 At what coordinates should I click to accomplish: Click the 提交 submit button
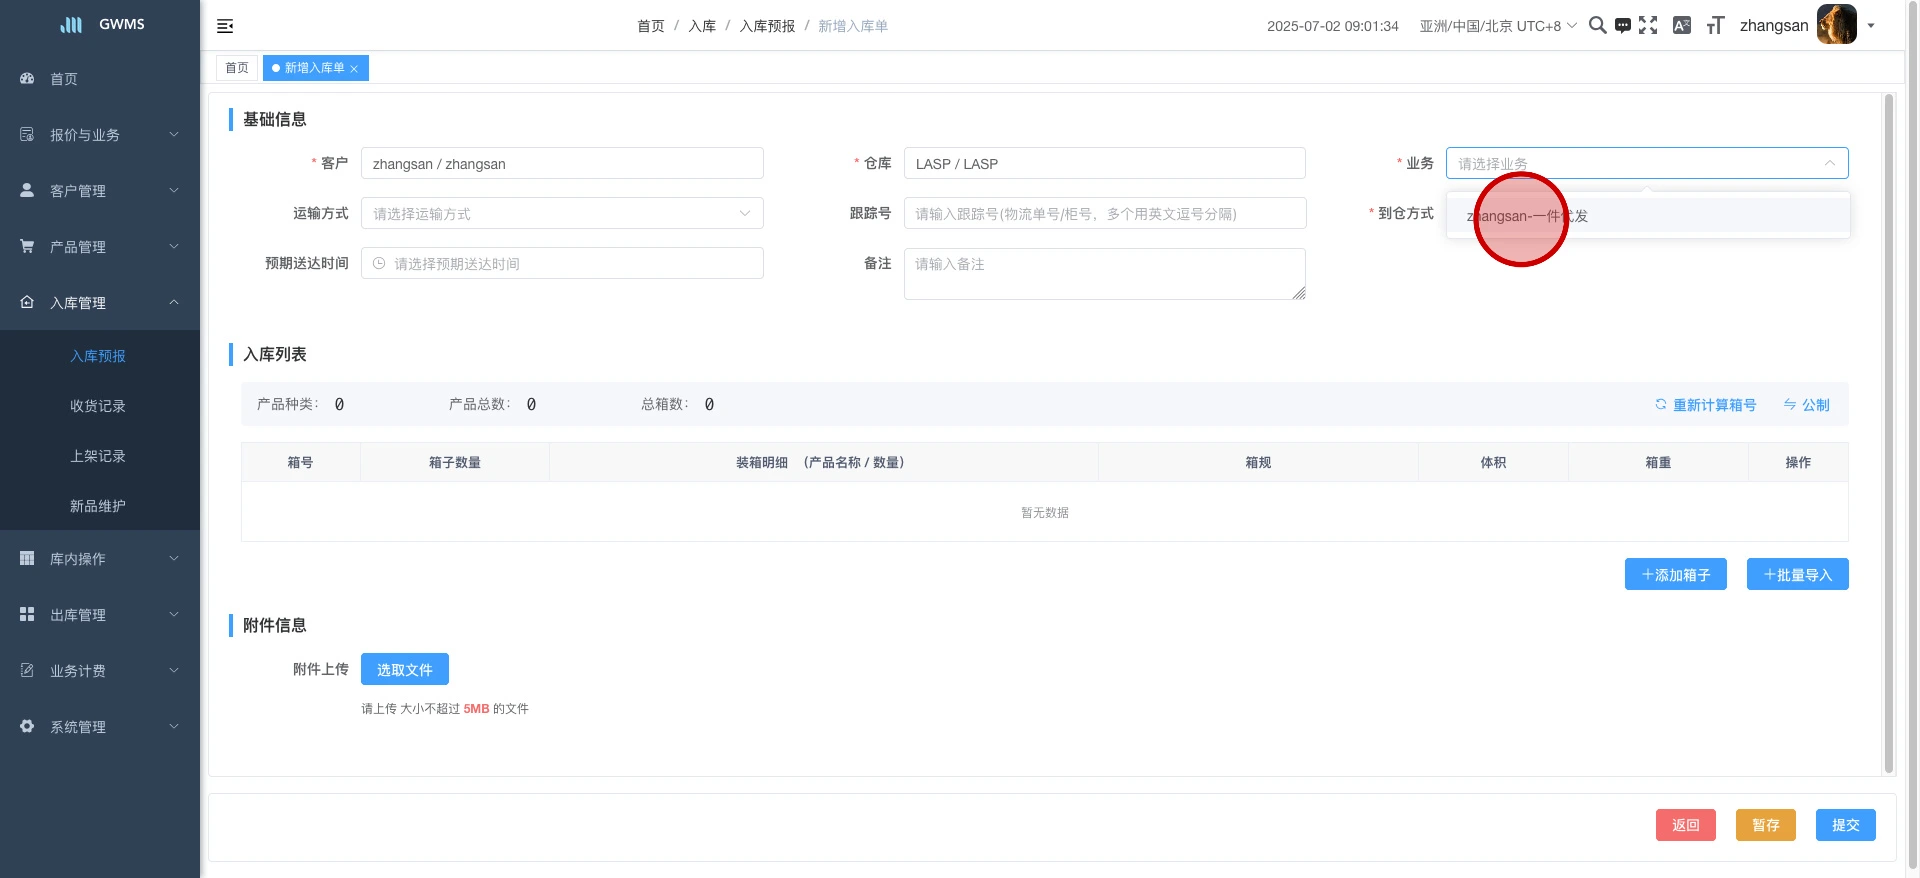pos(1845,825)
